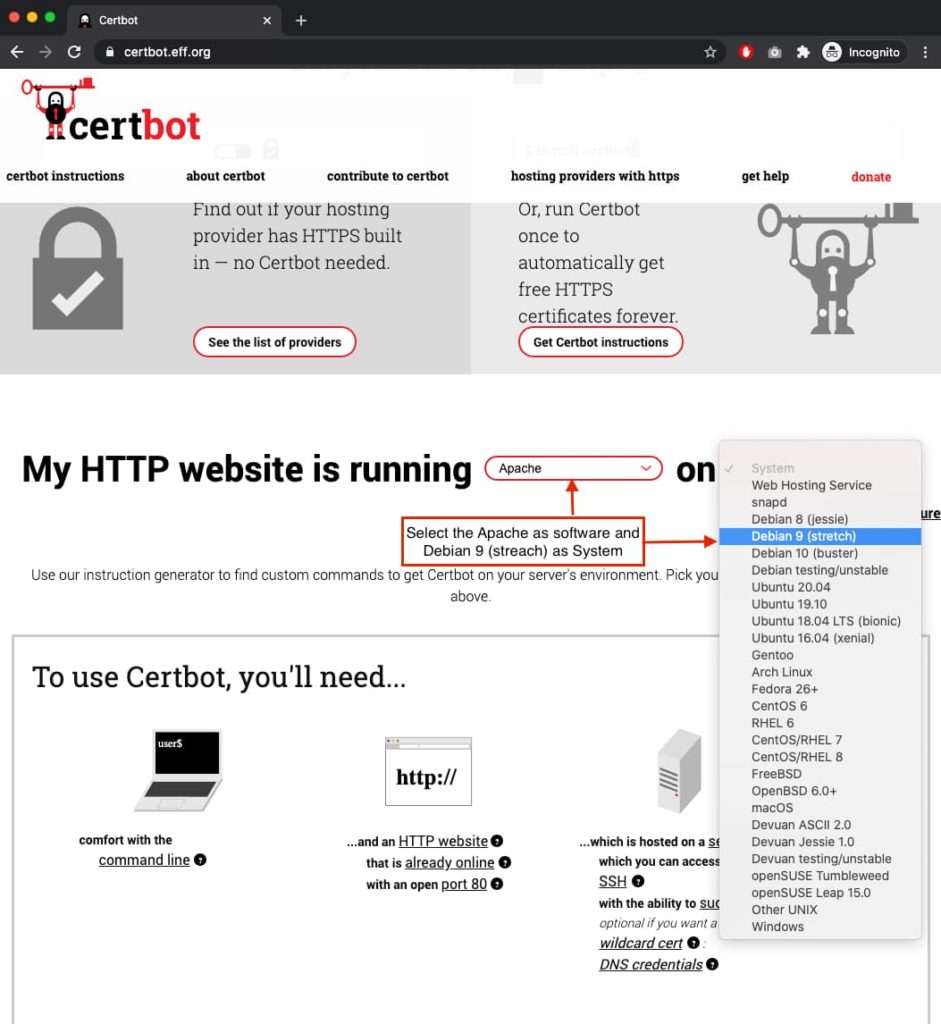
Task: Select Debian testing/unstable option
Action: point(820,570)
